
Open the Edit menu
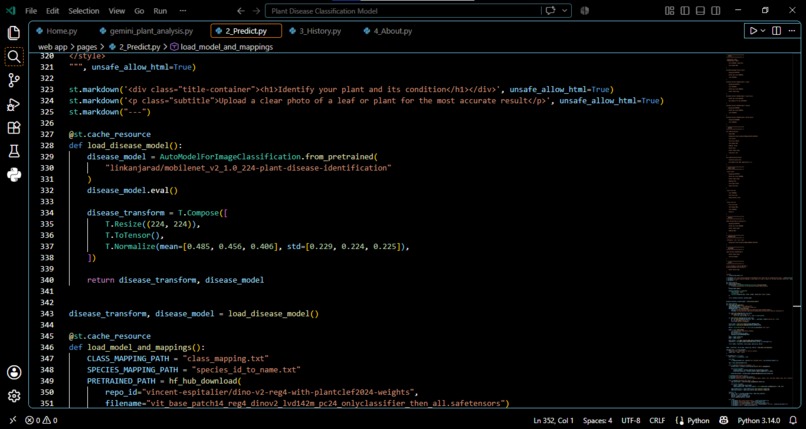point(52,11)
